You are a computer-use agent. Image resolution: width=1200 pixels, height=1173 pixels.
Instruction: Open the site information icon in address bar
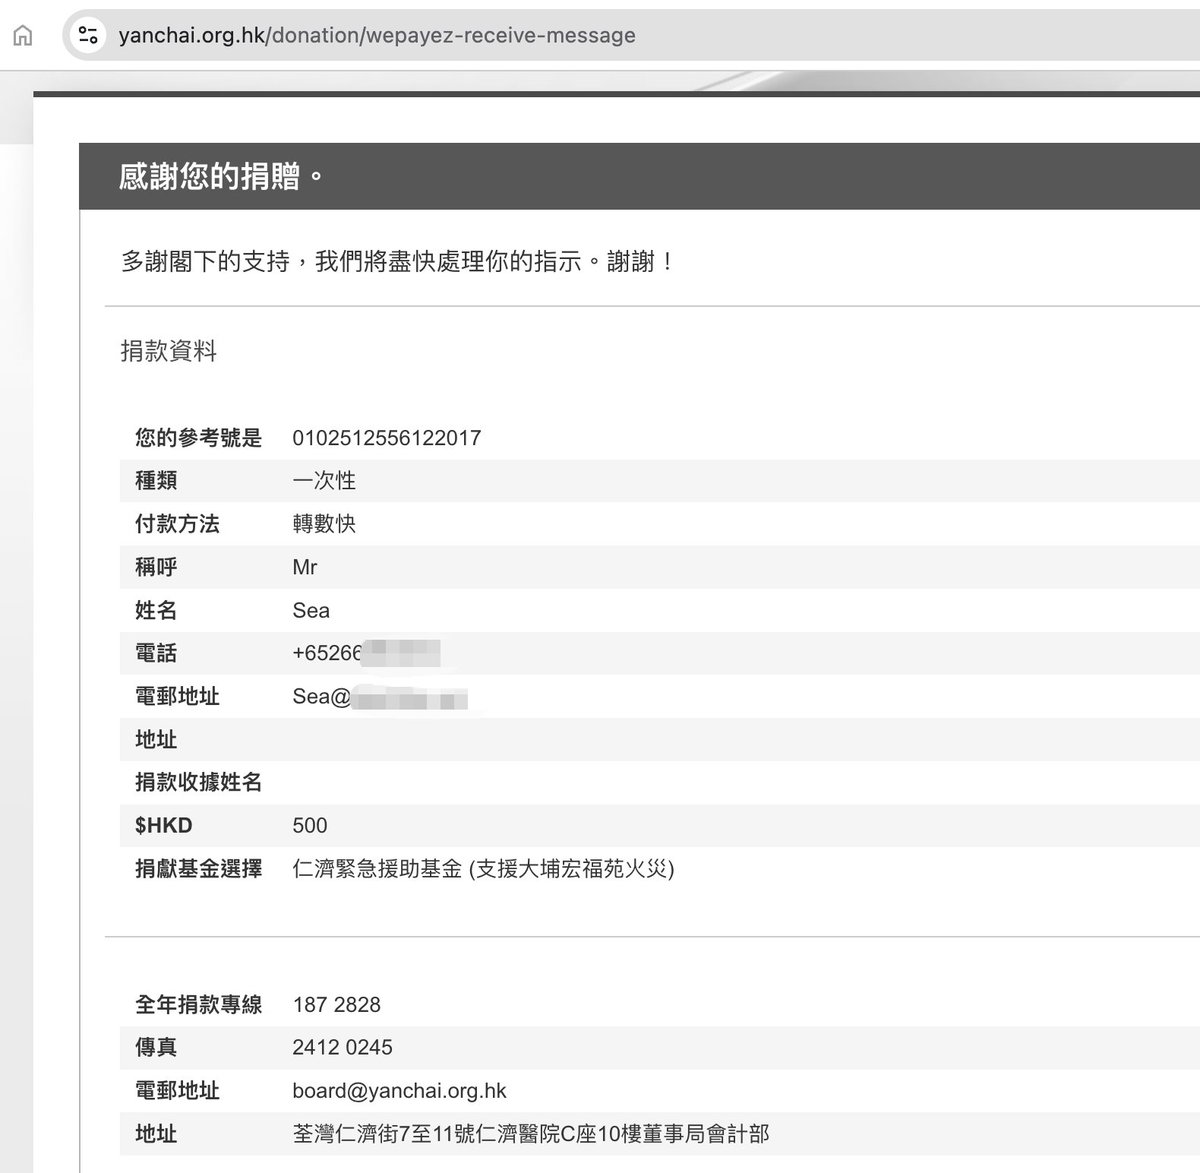(x=88, y=36)
